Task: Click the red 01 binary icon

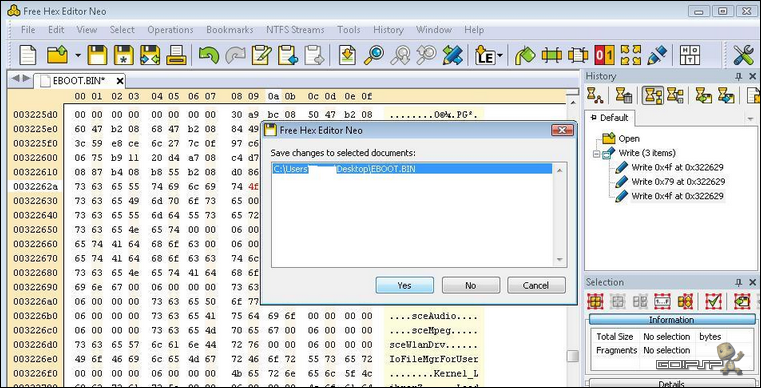Action: coord(604,55)
